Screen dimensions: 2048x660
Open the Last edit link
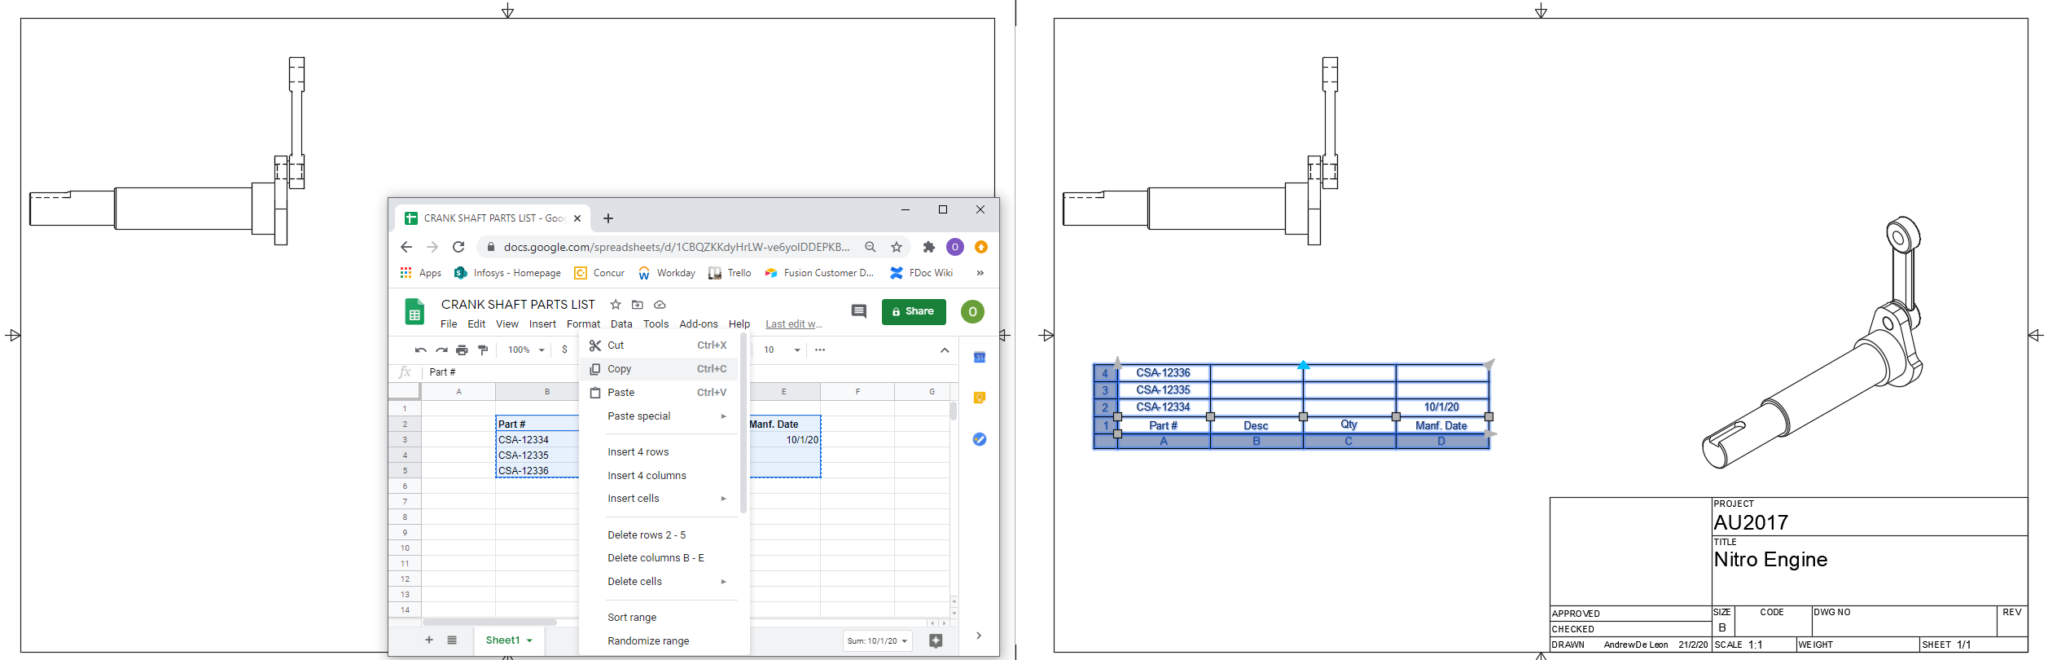click(793, 324)
